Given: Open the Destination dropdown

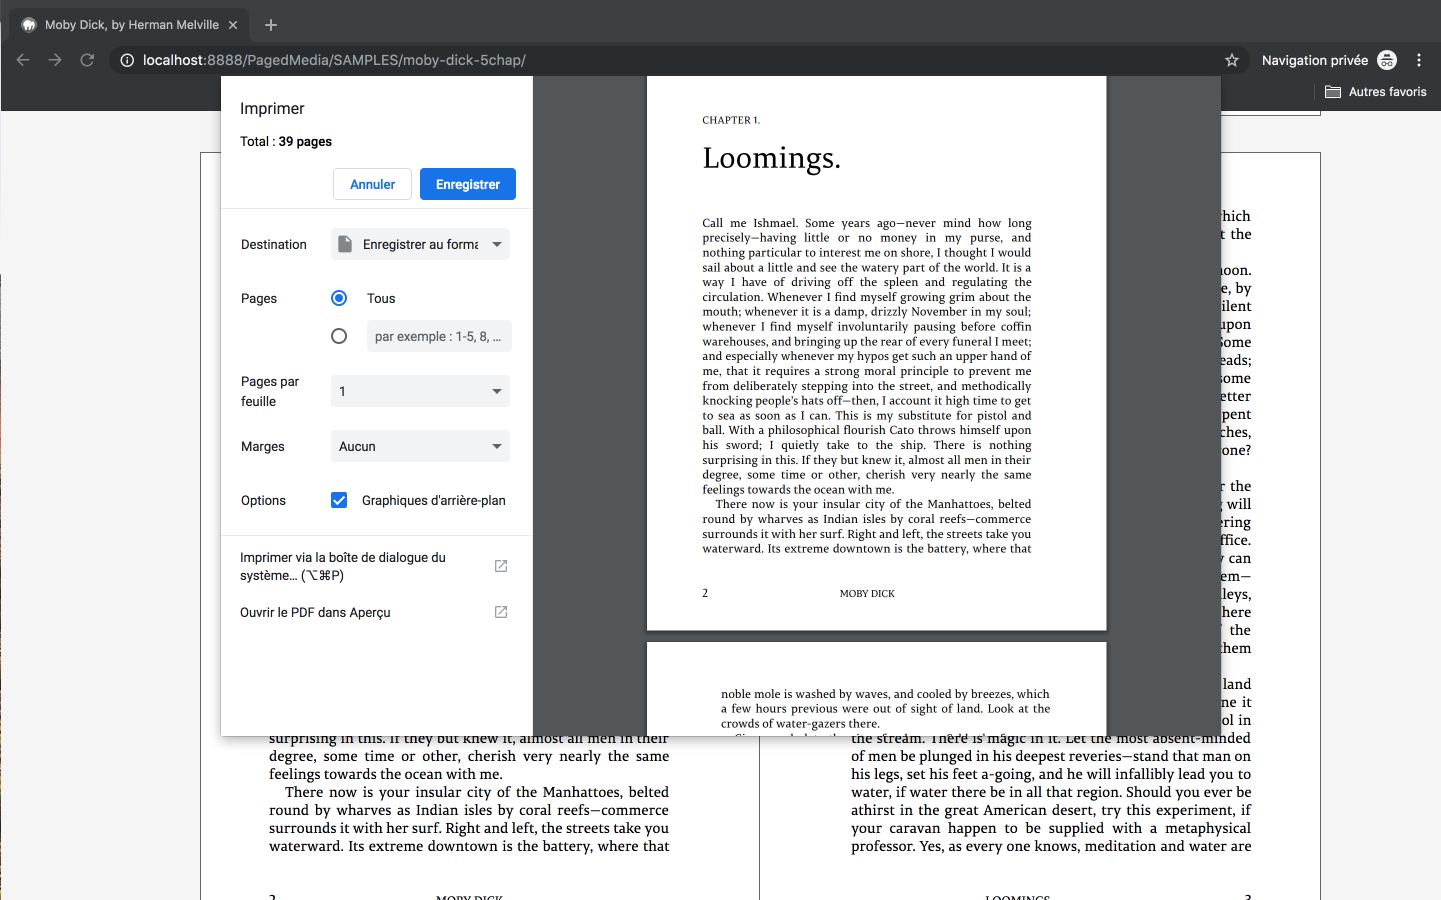Looking at the screenshot, I should 420,244.
